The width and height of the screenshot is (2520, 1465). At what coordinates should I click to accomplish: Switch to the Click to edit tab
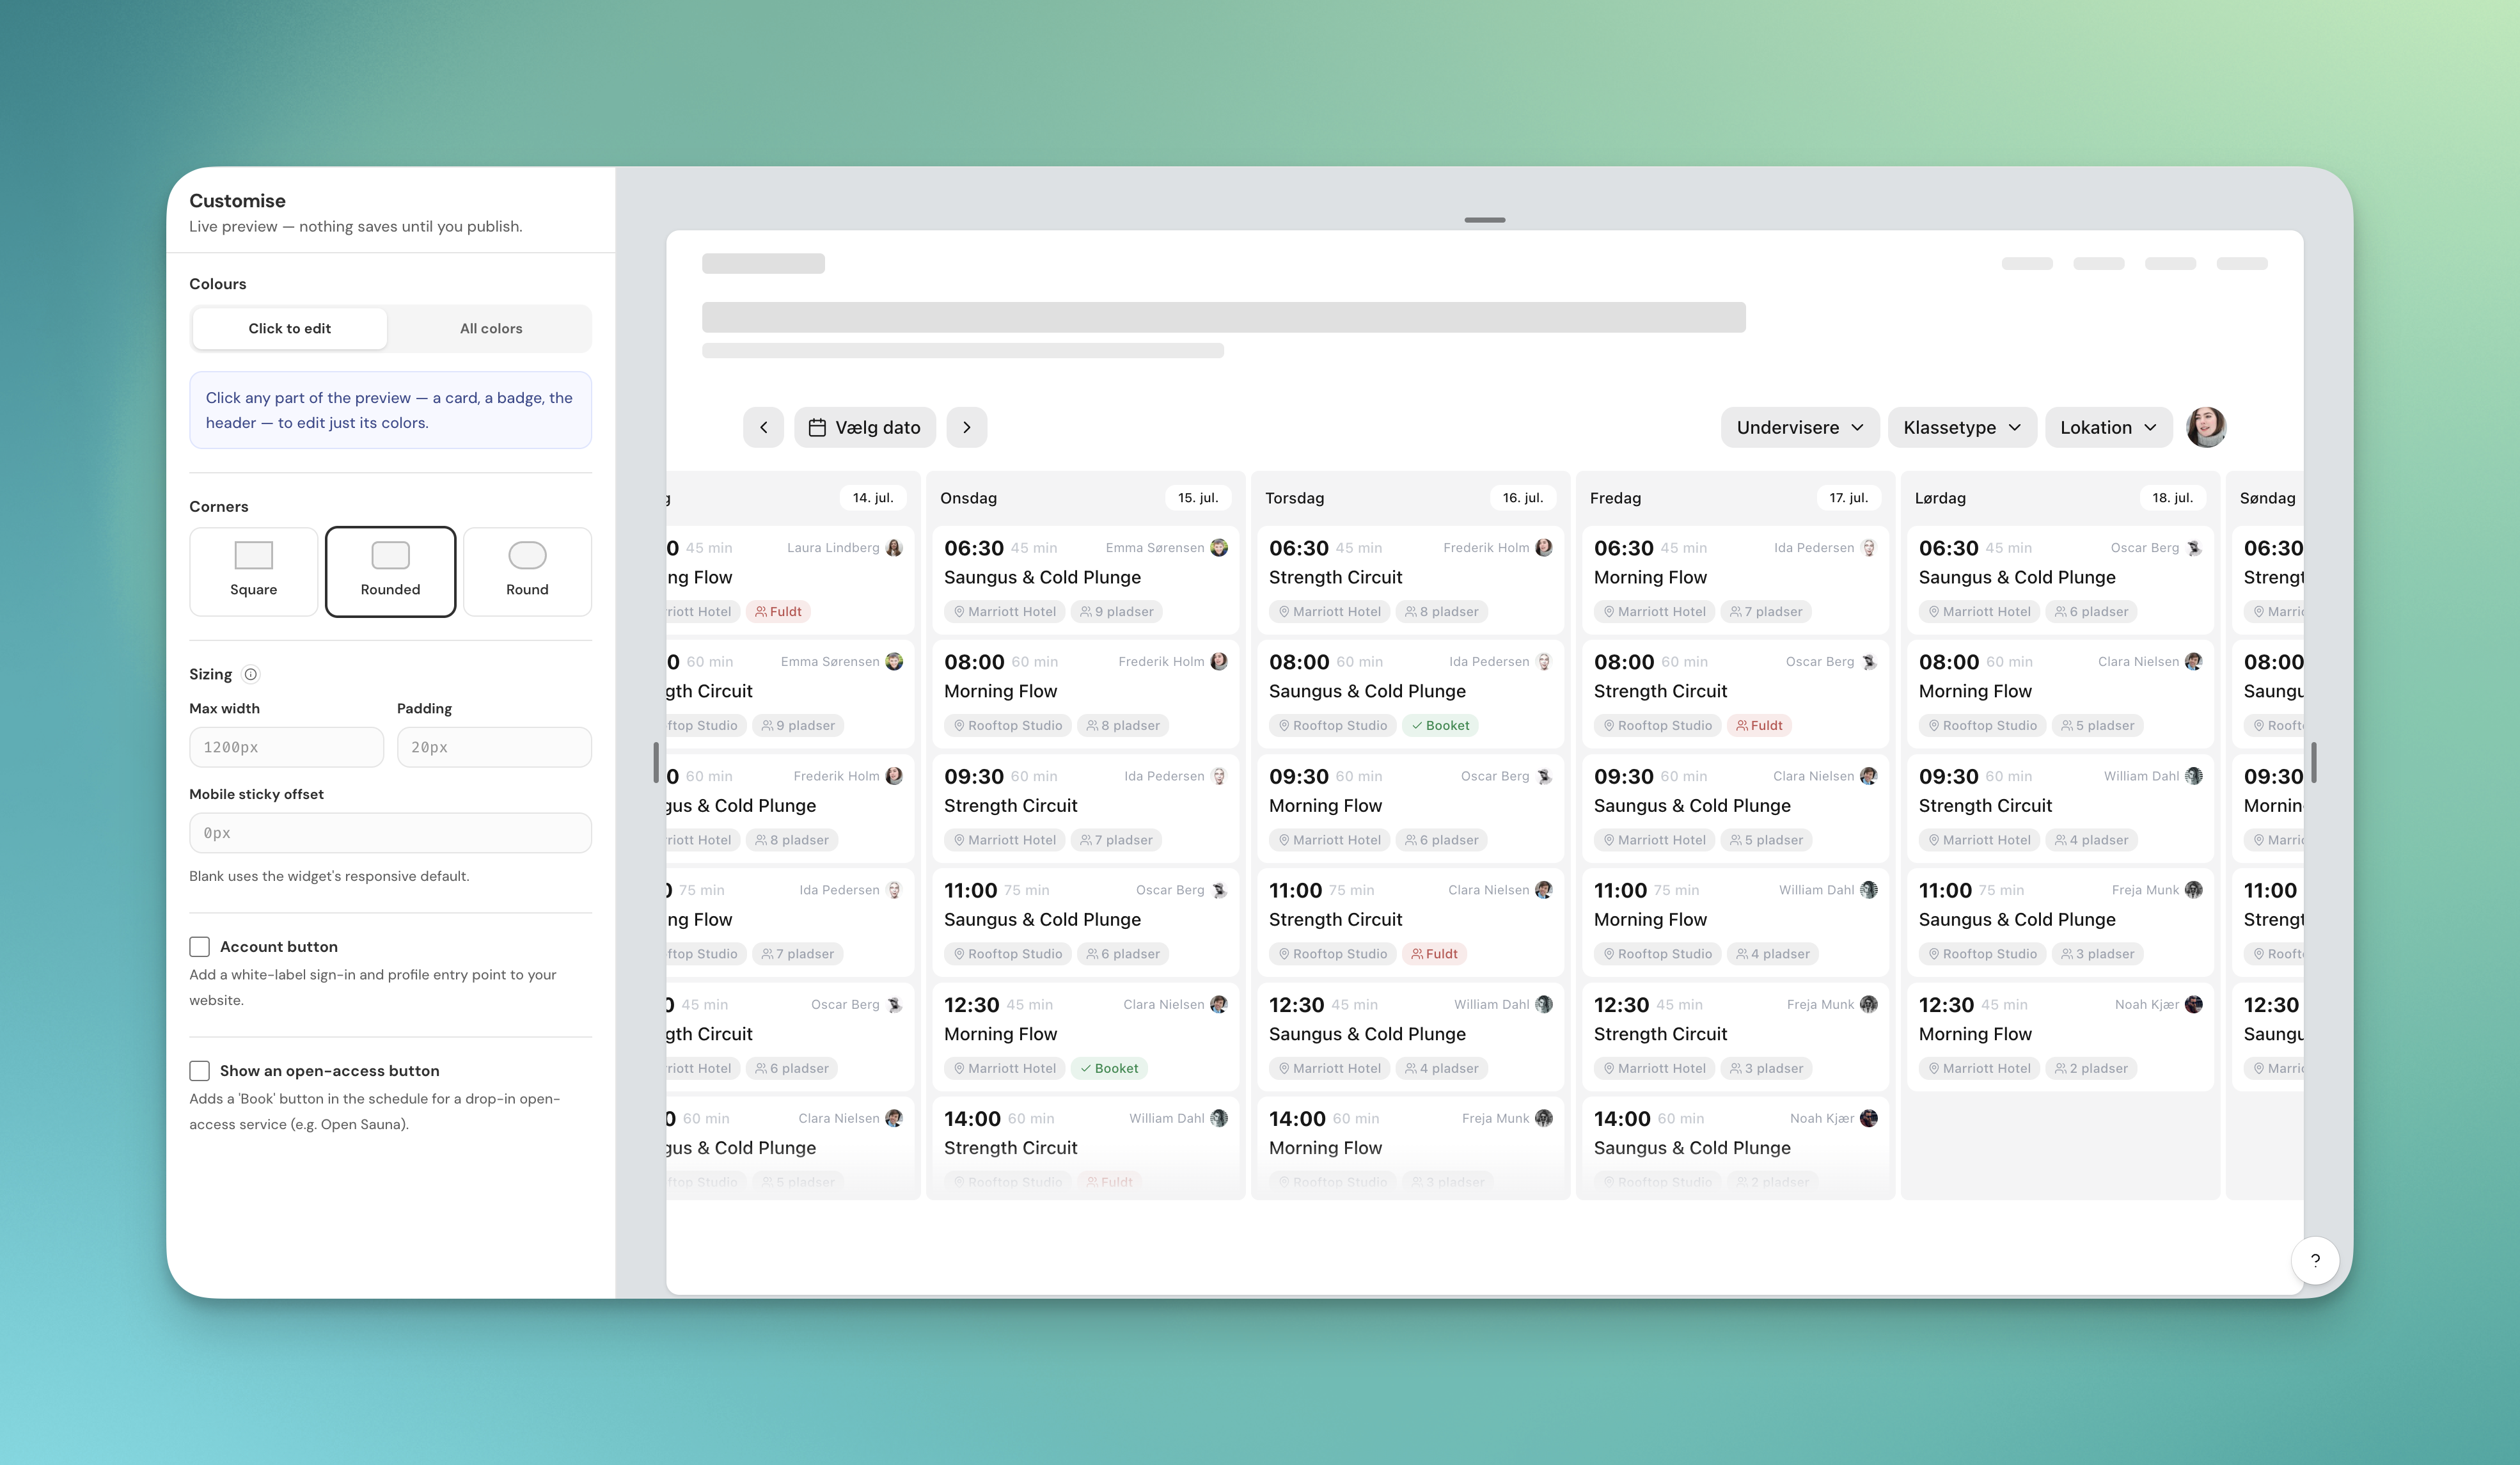coord(289,328)
